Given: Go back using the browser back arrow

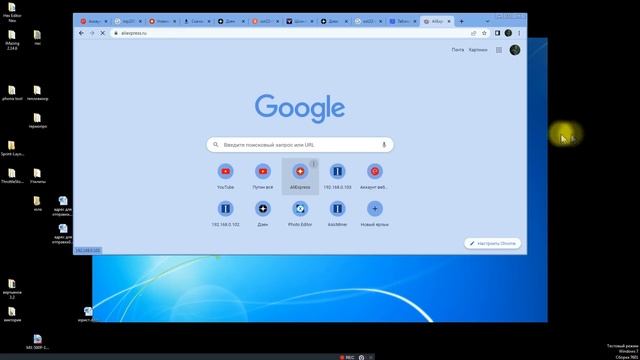Looking at the screenshot, I should (81, 33).
